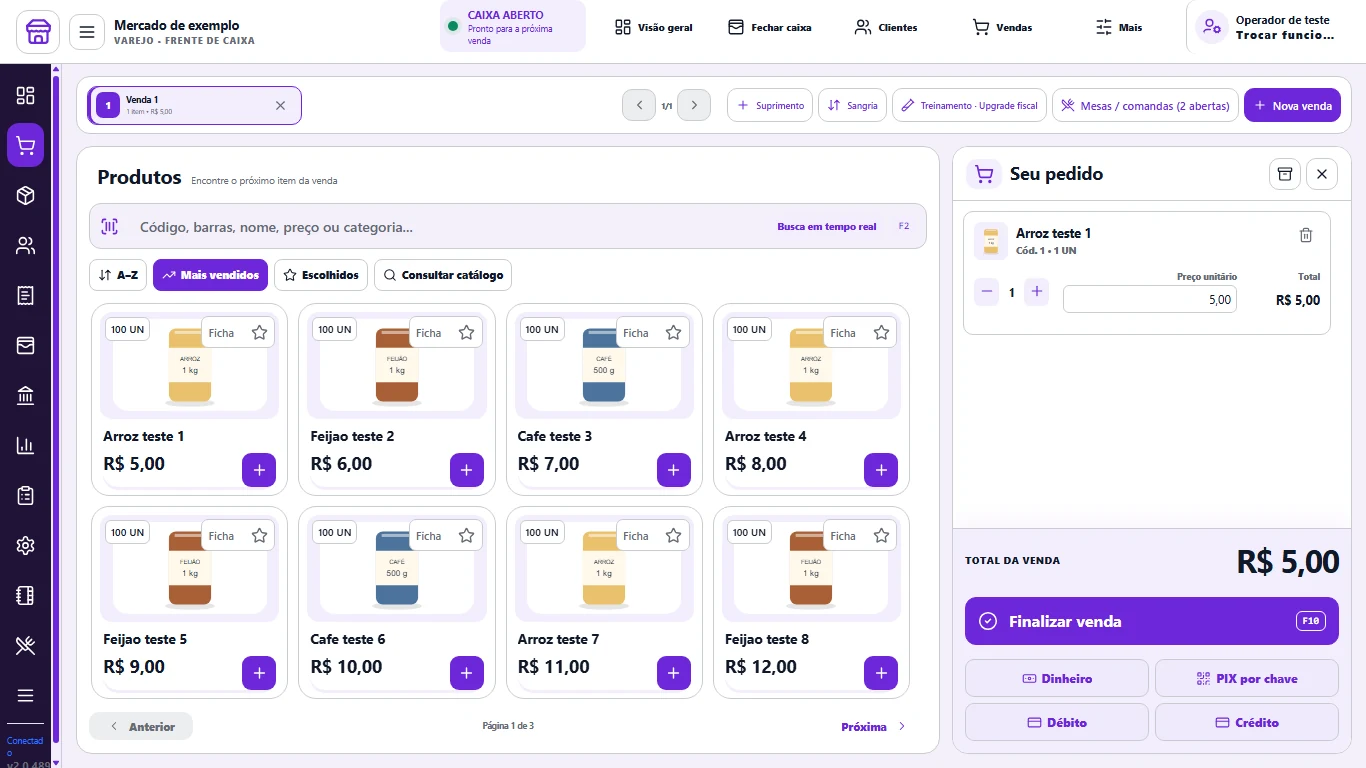Open Ficha for Feijao teste 5

(221, 536)
